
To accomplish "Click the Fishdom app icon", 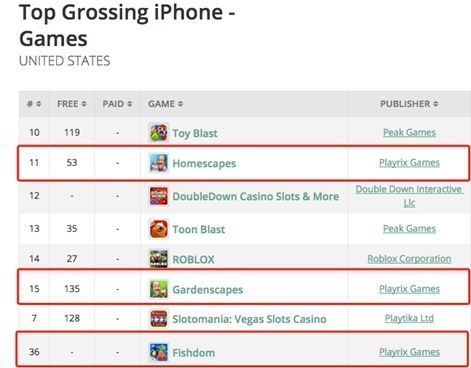I will coord(158,352).
